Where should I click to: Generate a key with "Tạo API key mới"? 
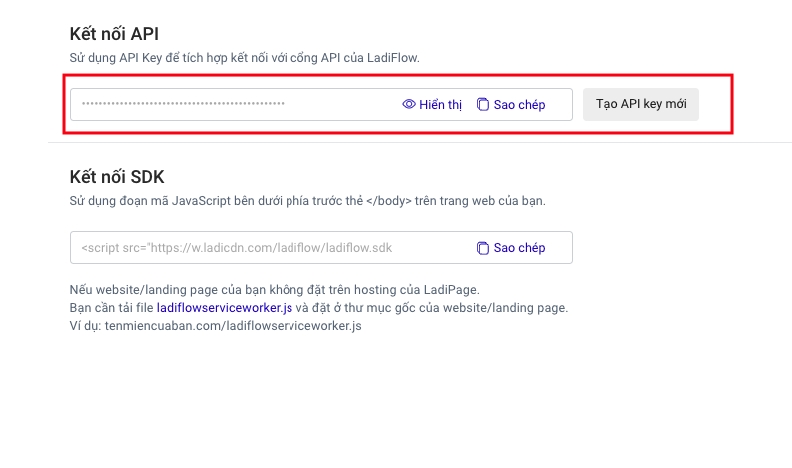click(641, 104)
